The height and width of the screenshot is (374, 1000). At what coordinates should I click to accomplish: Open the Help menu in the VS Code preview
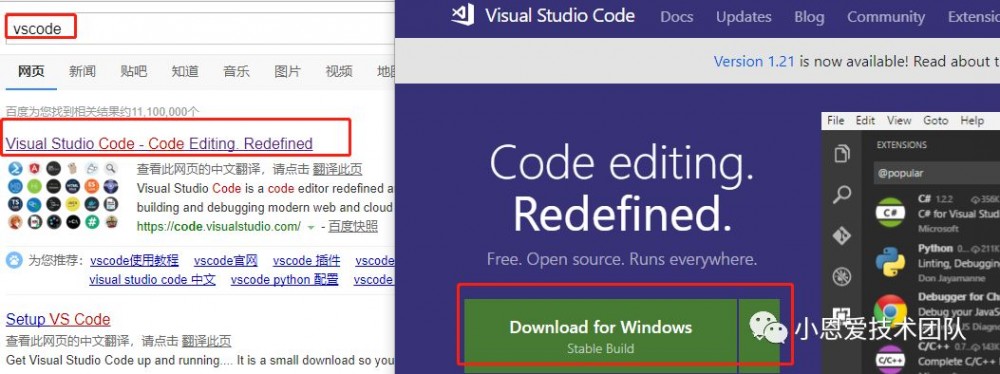[x=972, y=120]
